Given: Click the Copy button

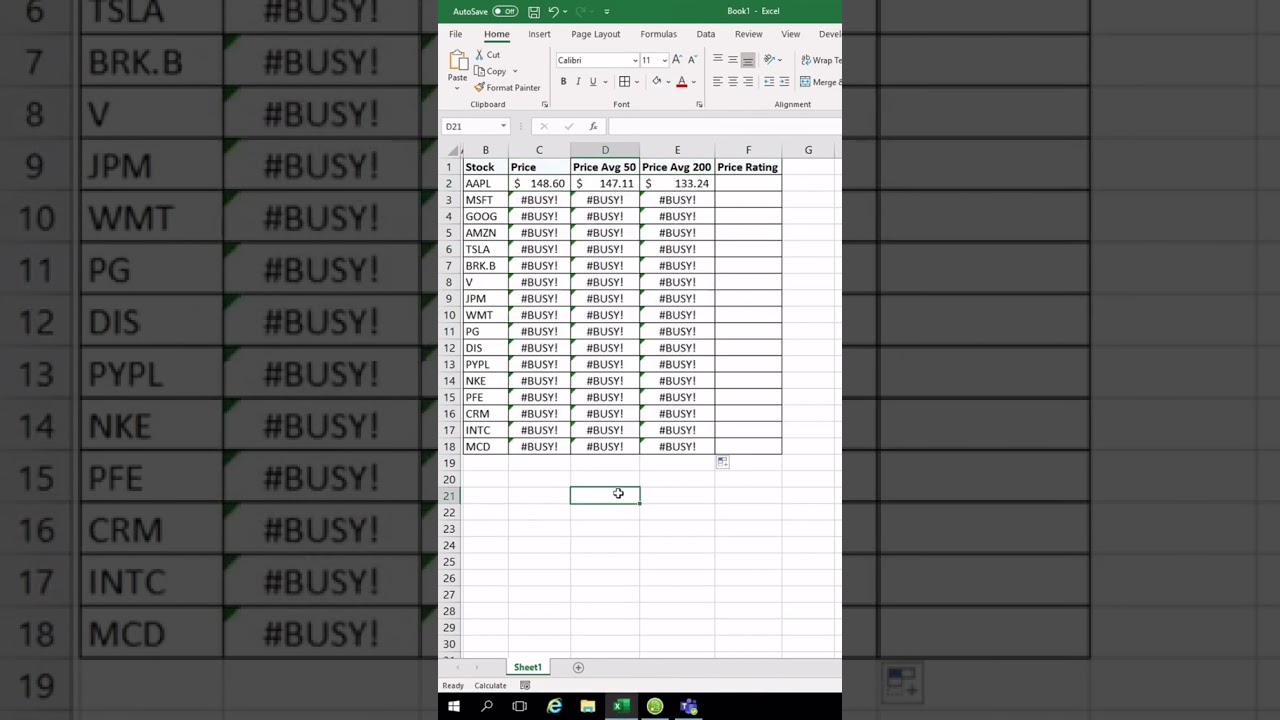Looking at the screenshot, I should [491, 71].
